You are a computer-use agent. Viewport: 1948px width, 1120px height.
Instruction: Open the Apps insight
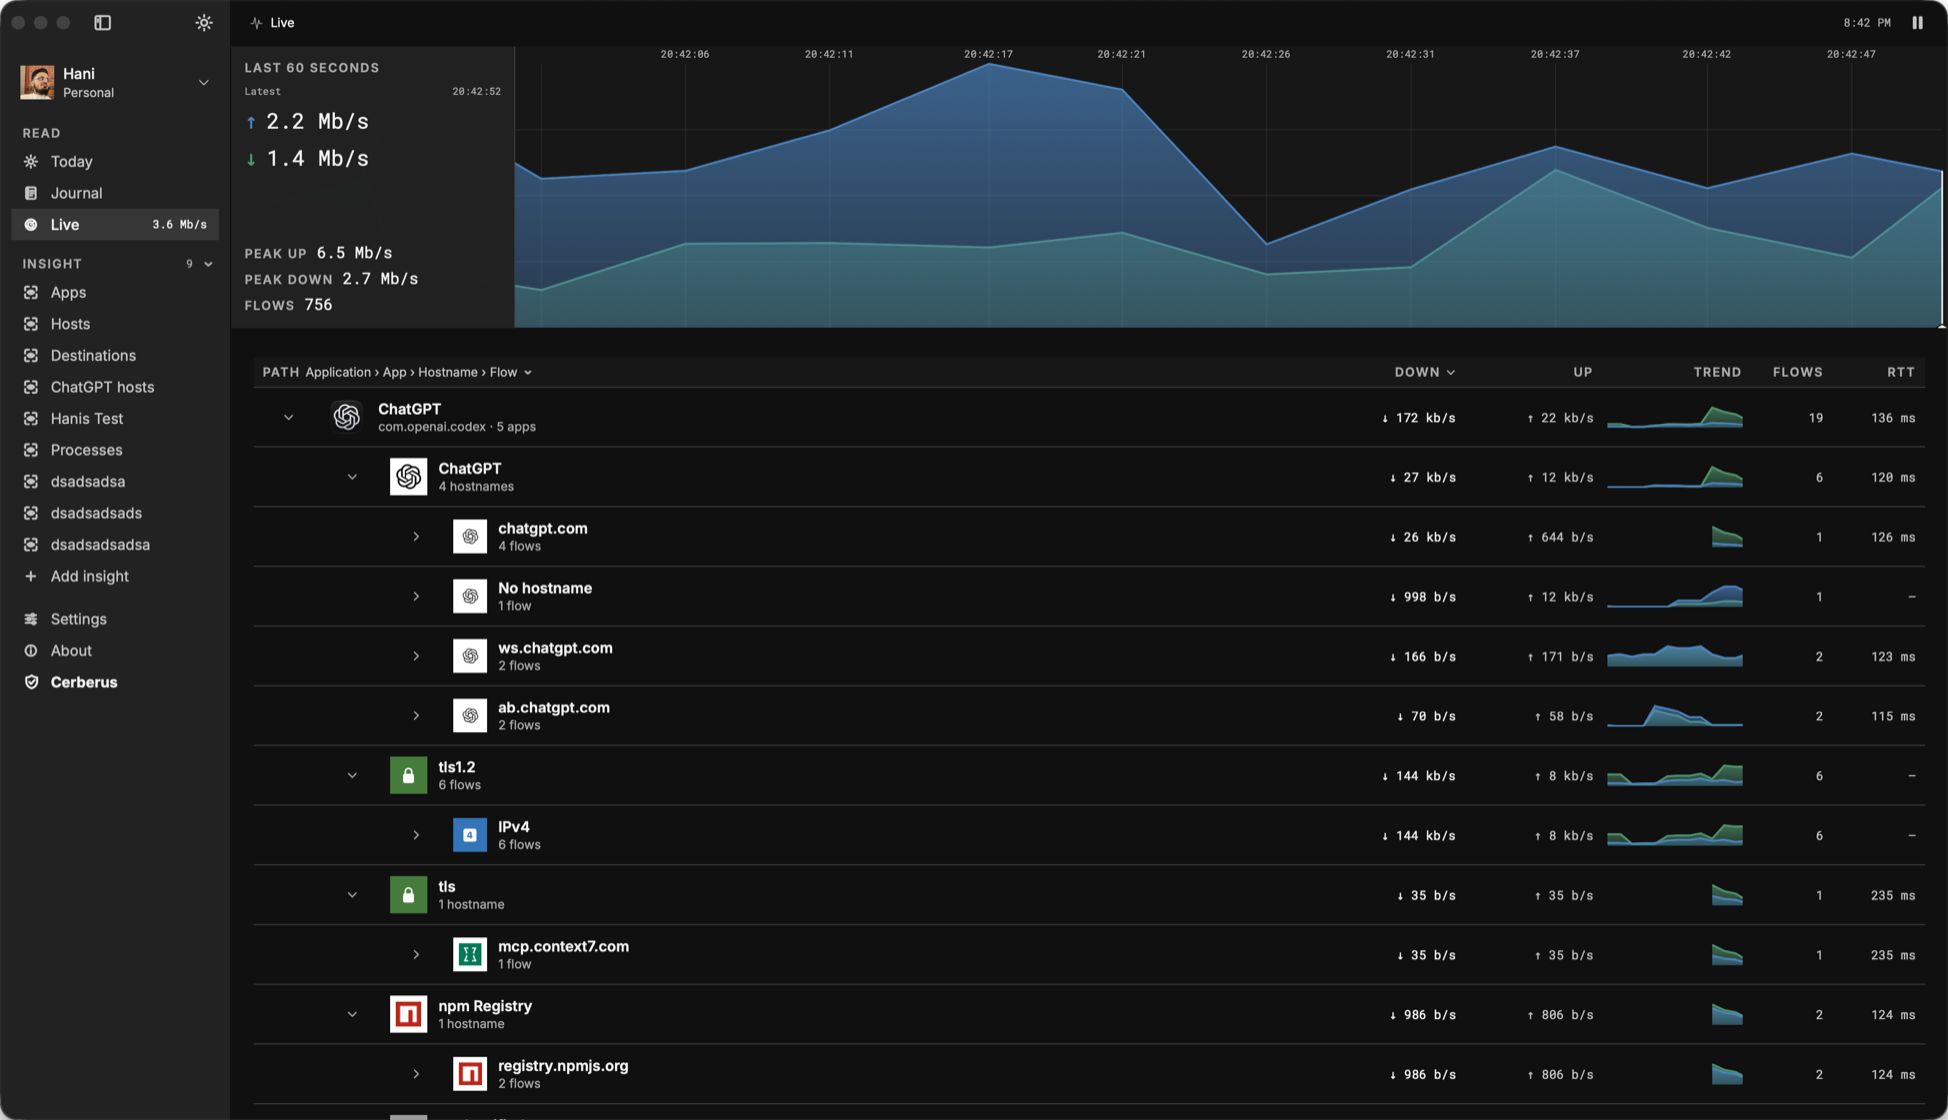tap(115, 292)
